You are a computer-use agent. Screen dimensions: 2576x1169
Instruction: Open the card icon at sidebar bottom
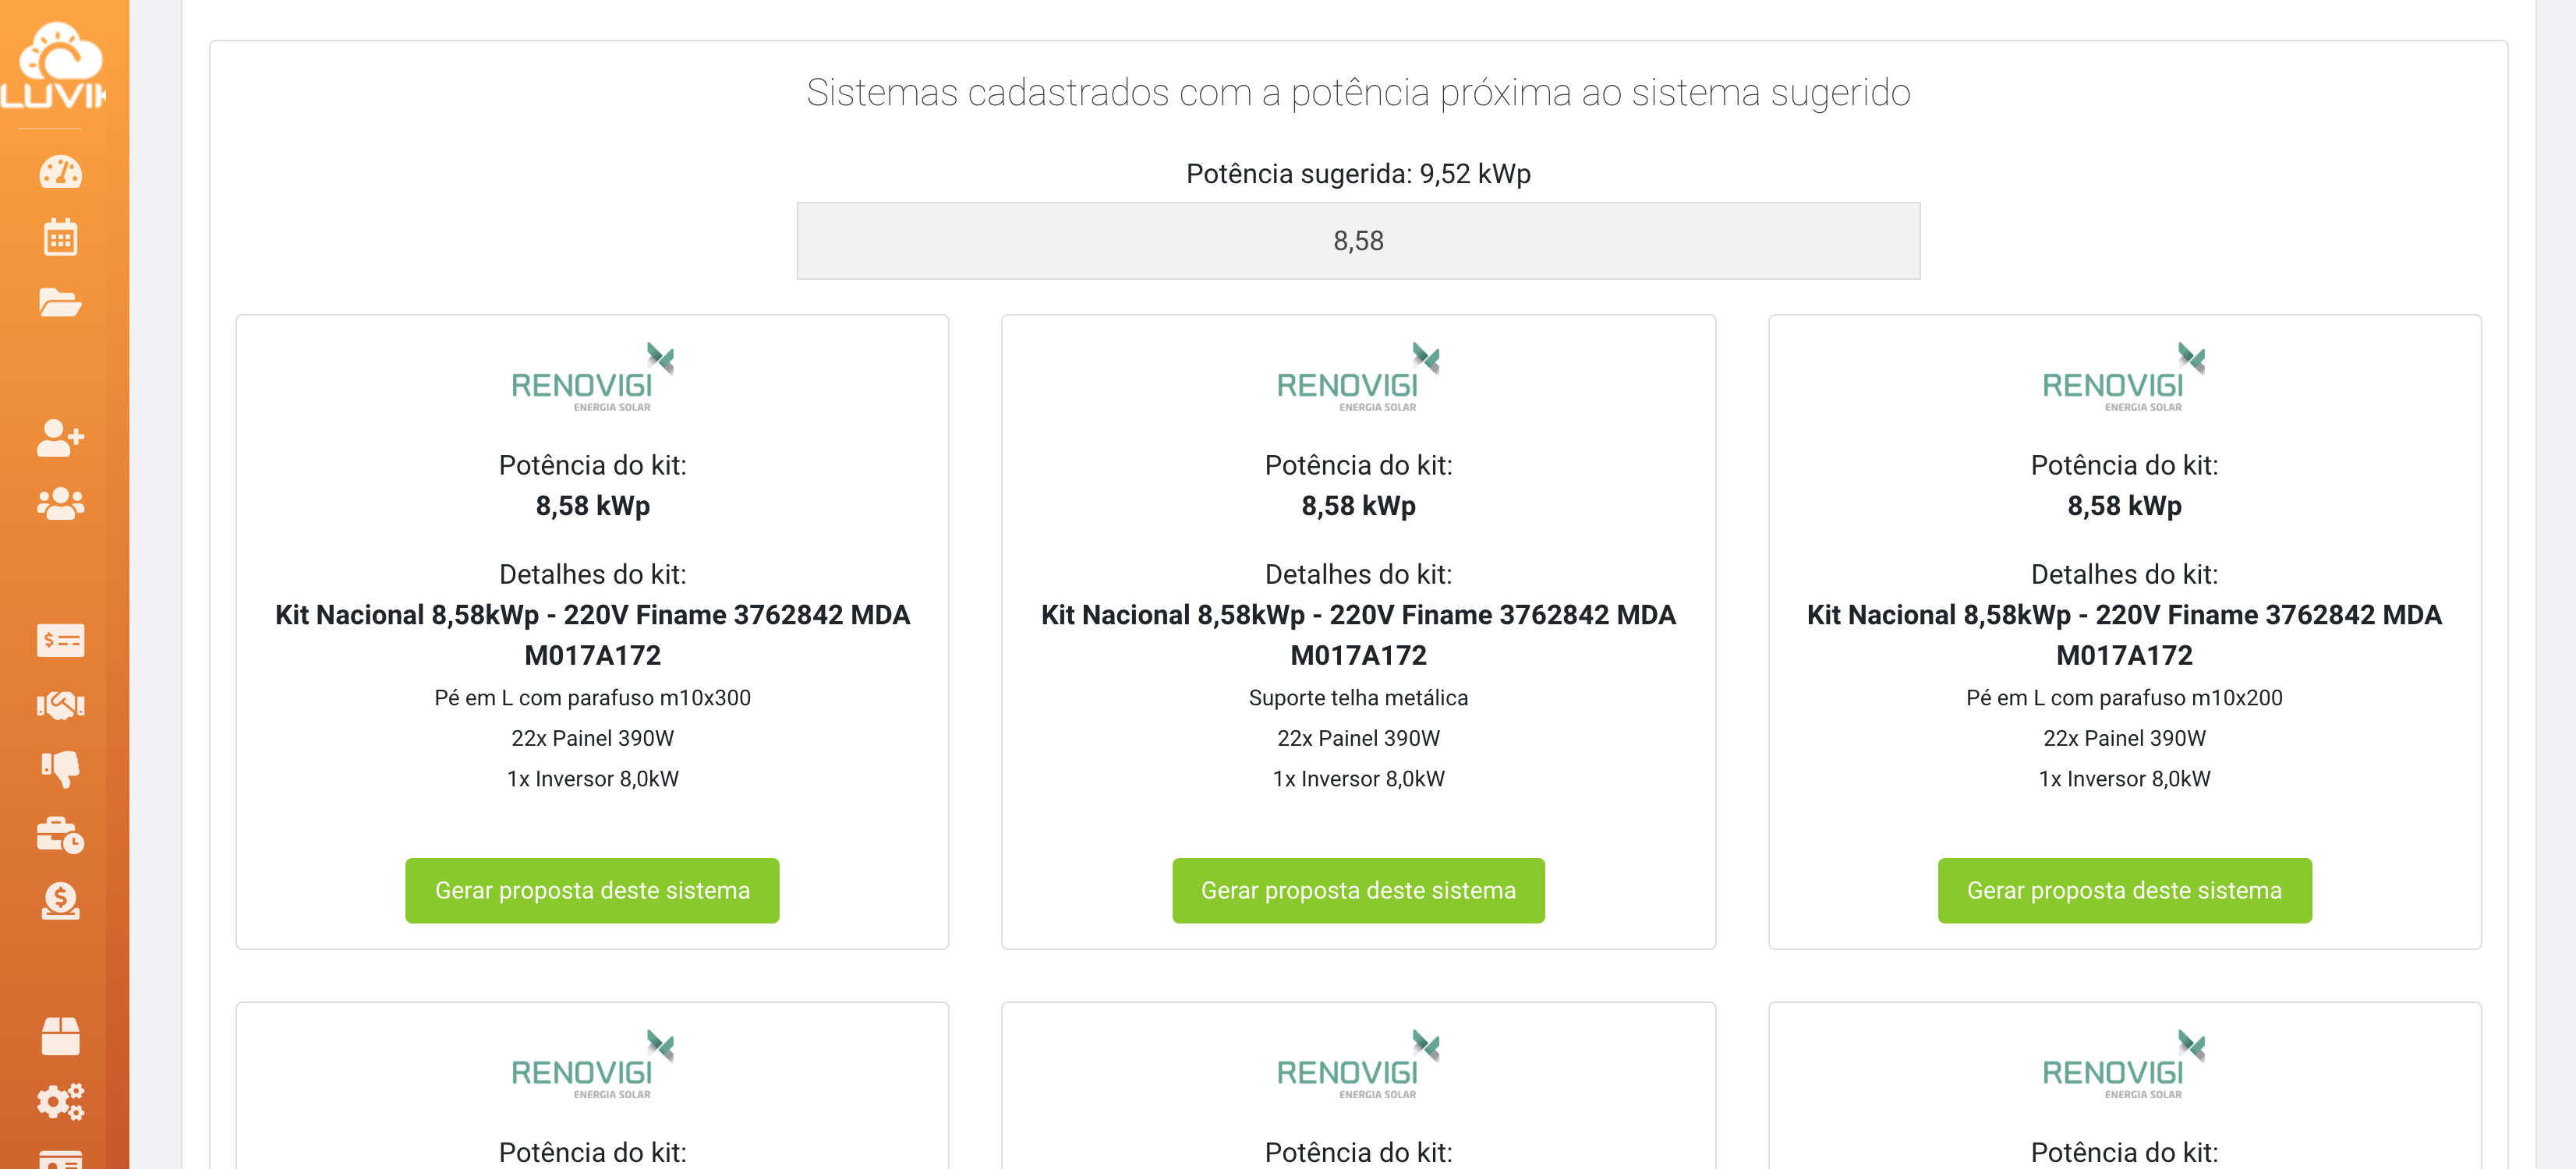click(x=60, y=1160)
